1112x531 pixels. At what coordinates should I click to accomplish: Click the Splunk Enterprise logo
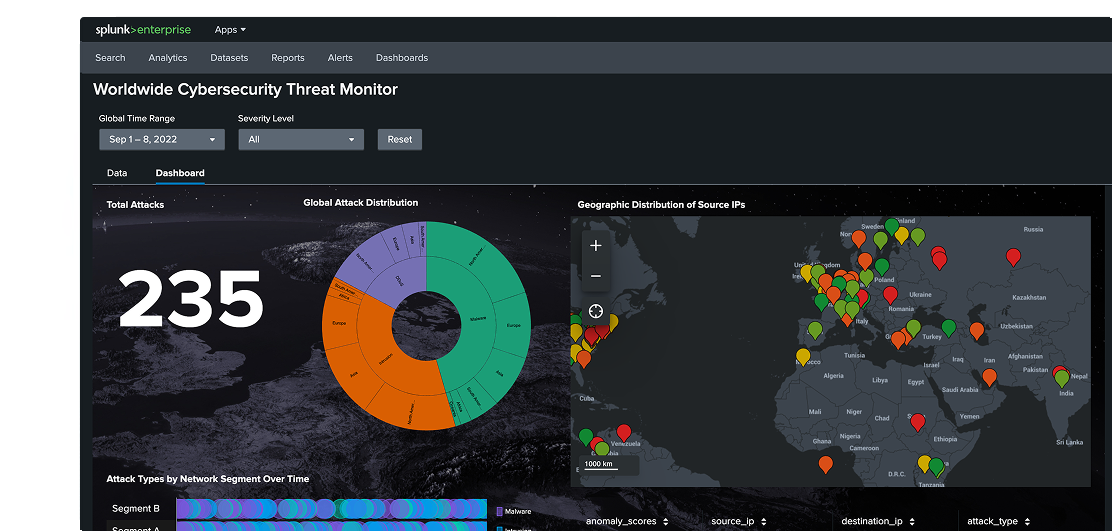[143, 30]
